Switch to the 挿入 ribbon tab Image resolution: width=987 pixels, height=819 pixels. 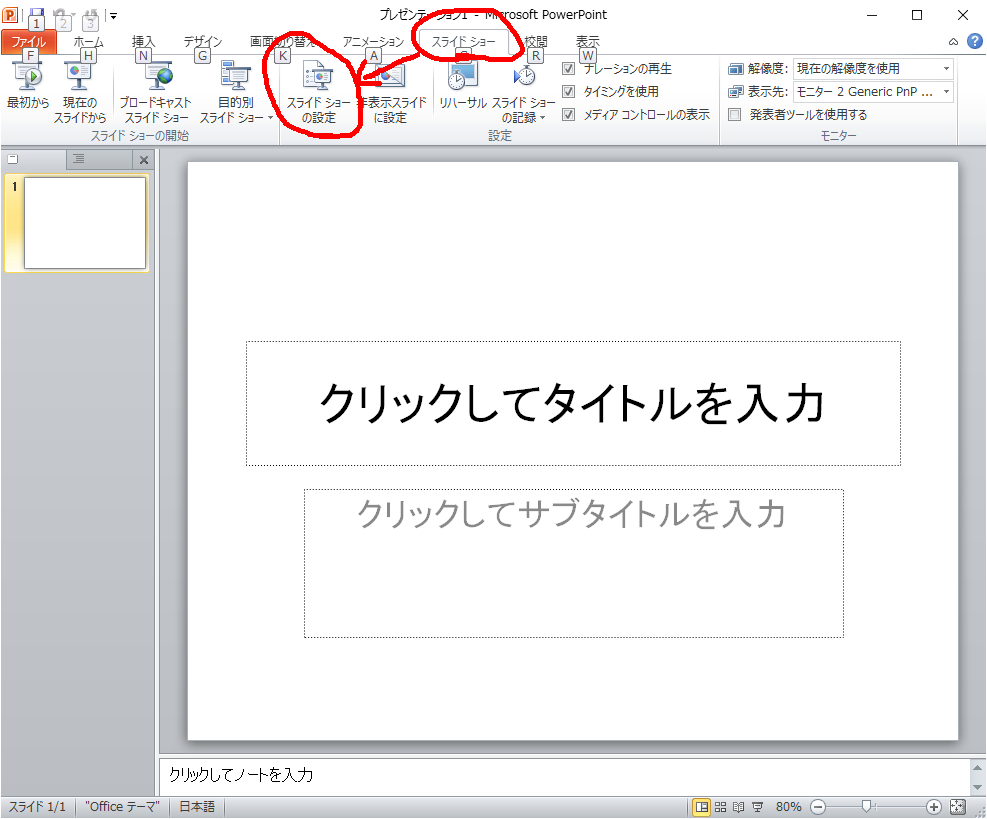click(144, 42)
